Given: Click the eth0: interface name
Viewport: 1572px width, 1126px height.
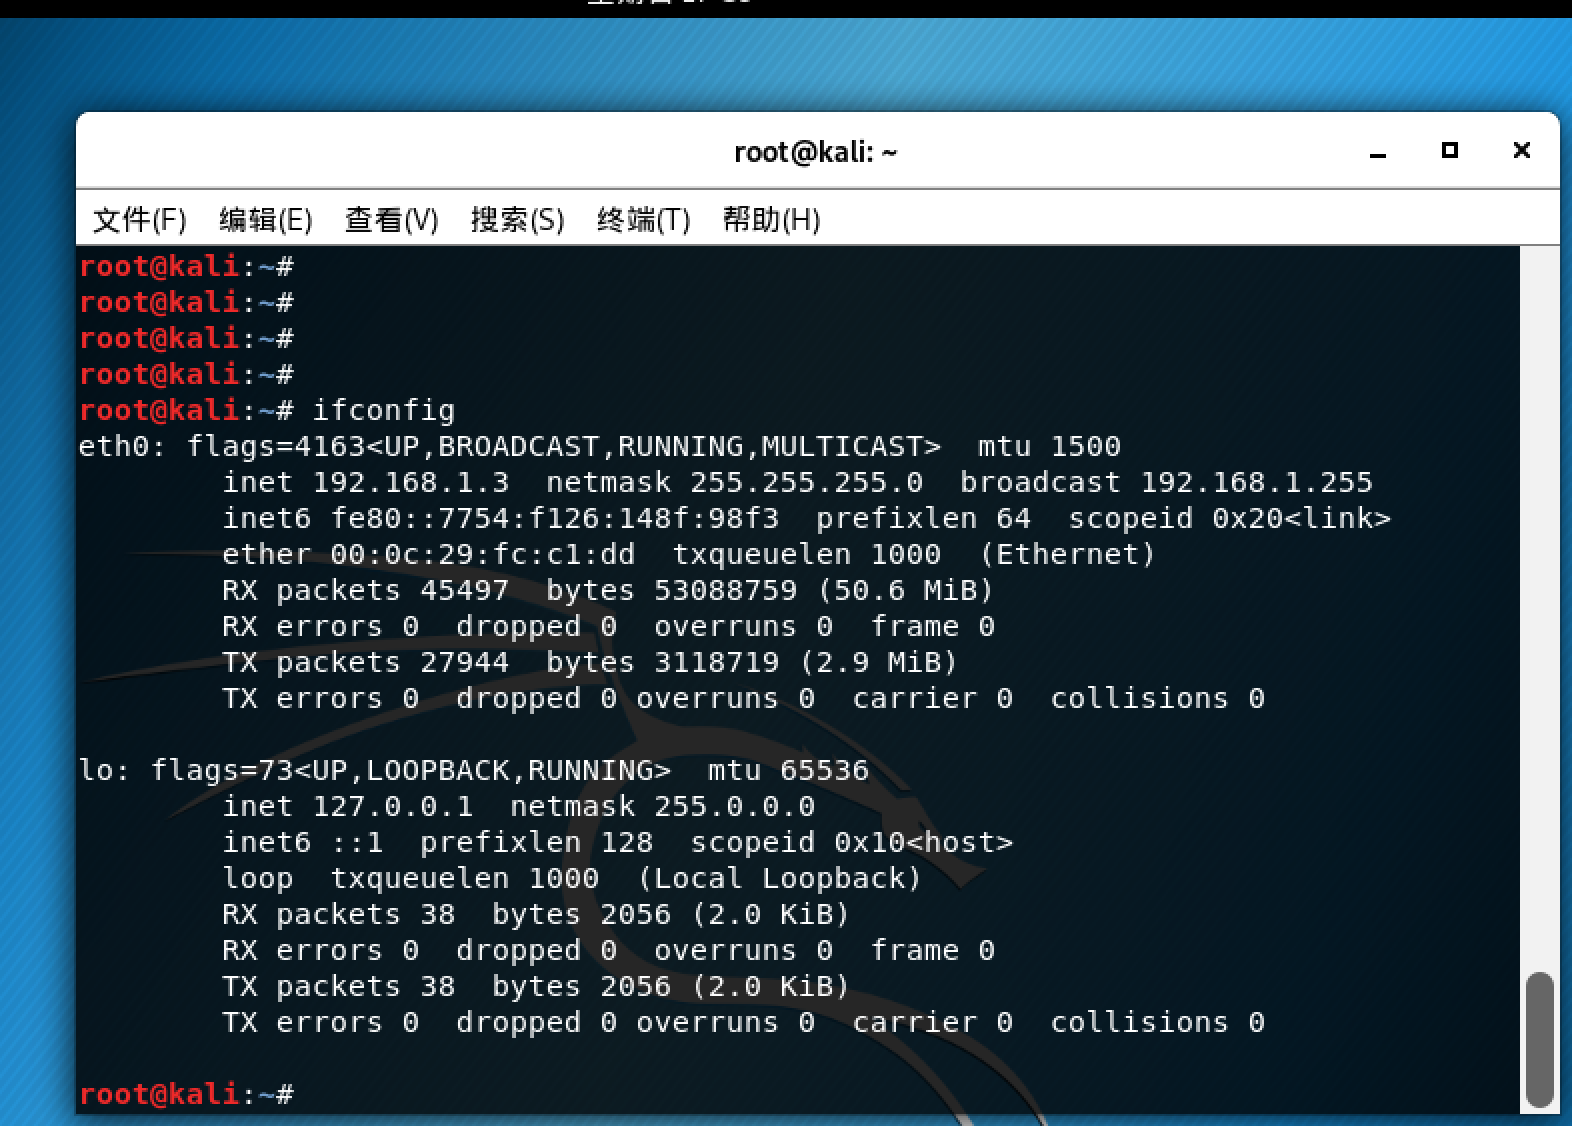Looking at the screenshot, I should coord(122,446).
